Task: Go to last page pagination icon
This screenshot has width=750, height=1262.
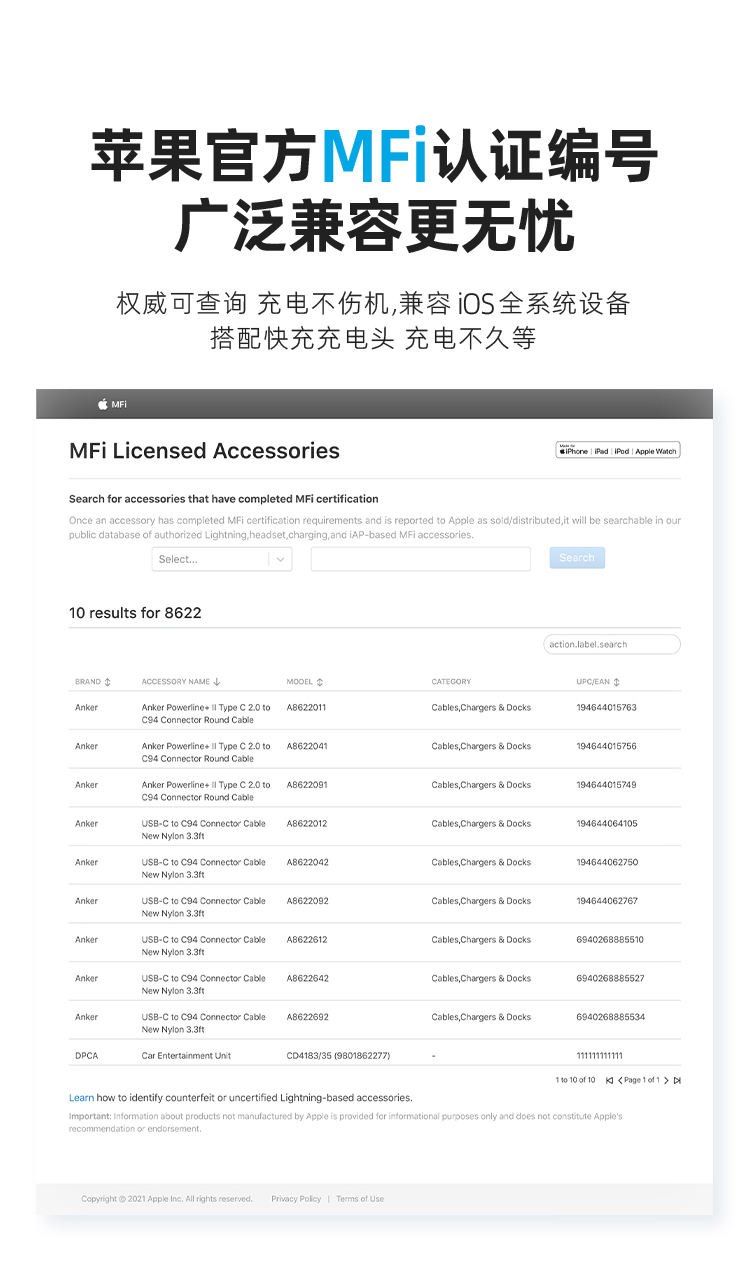Action: point(677,1080)
